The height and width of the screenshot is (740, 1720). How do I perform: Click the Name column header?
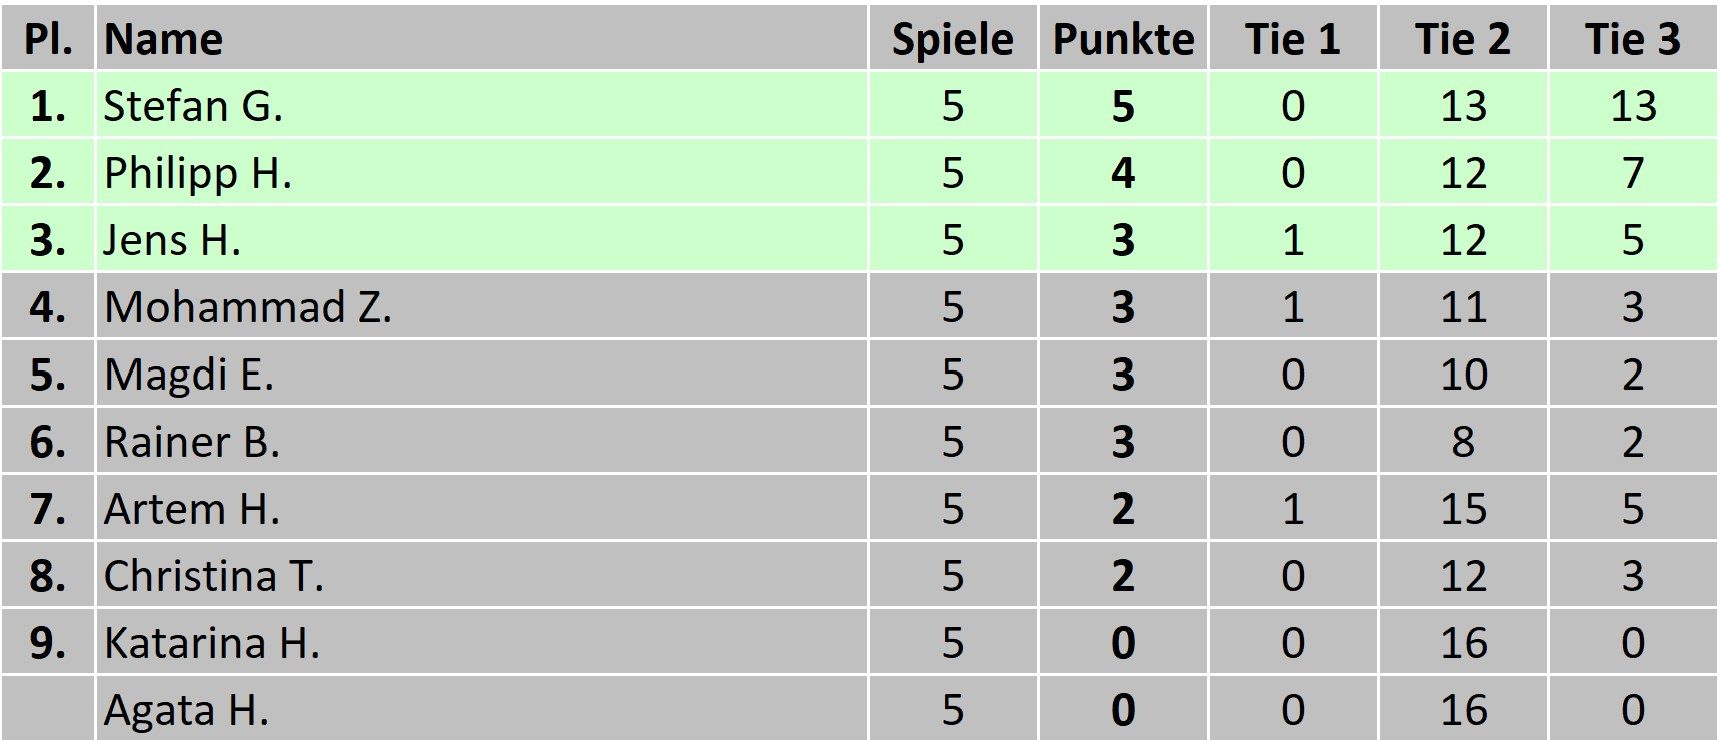pyautogui.click(x=164, y=39)
